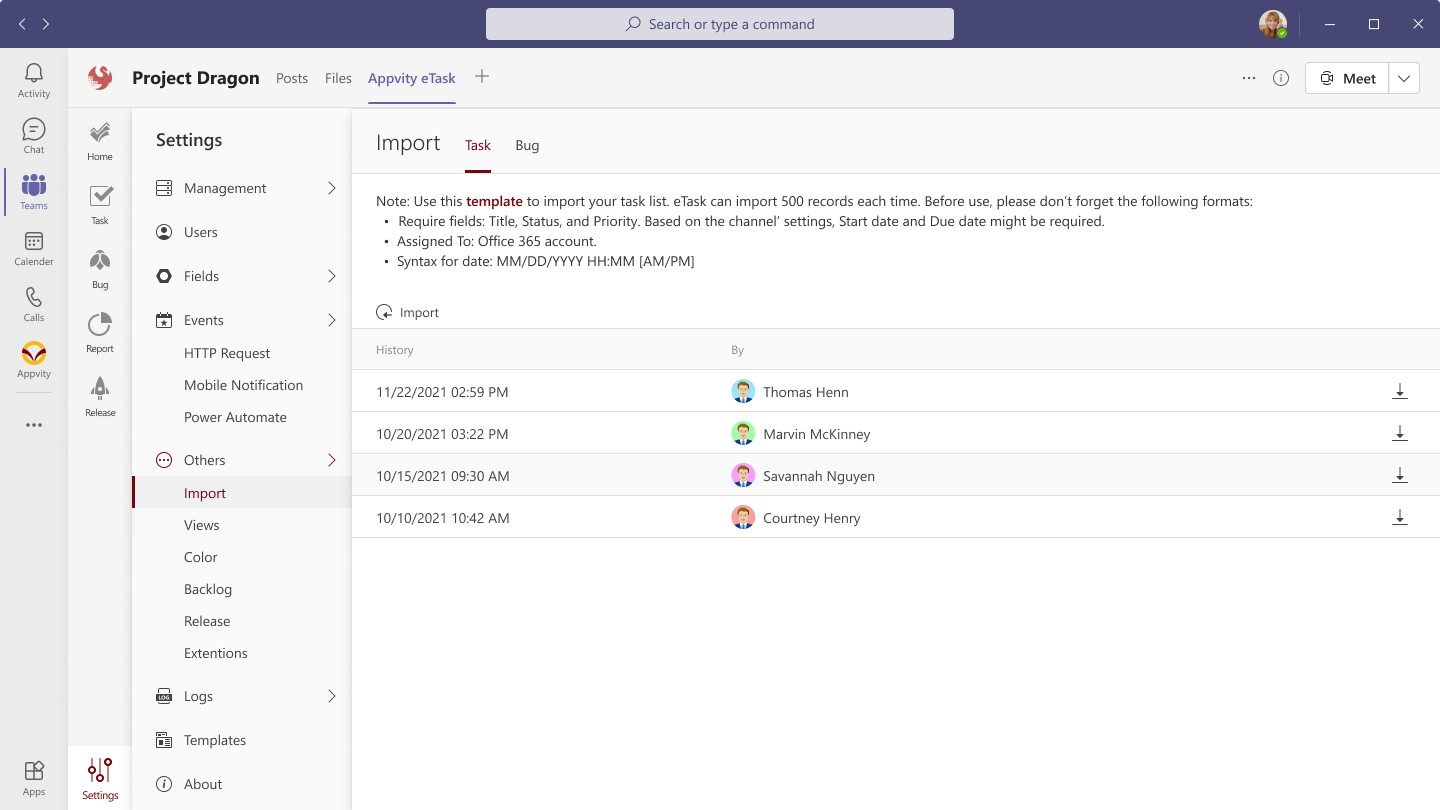This screenshot has width=1440, height=810.
Task: Click the template download link
Action: coord(494,201)
